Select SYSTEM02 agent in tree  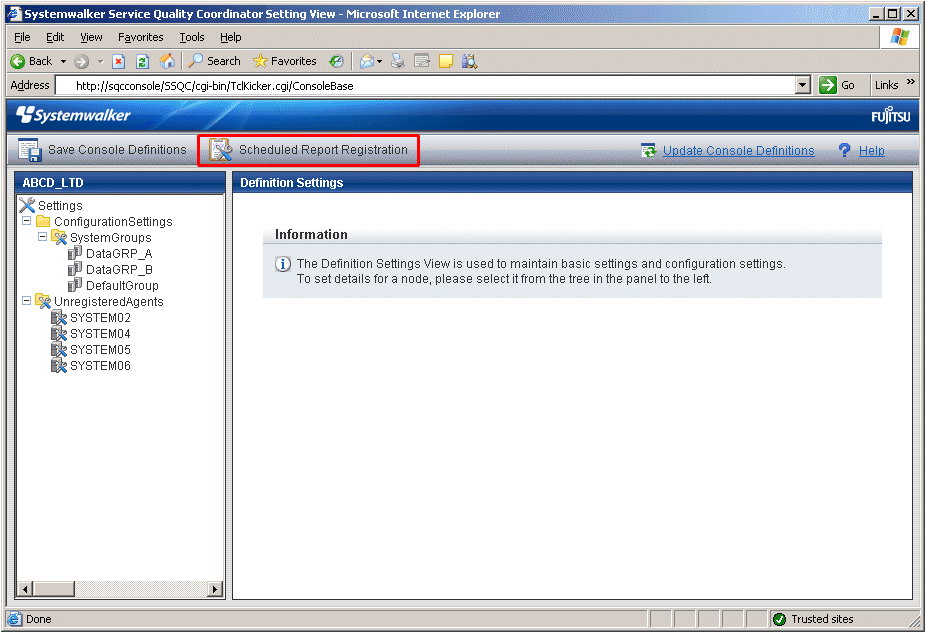(100, 317)
